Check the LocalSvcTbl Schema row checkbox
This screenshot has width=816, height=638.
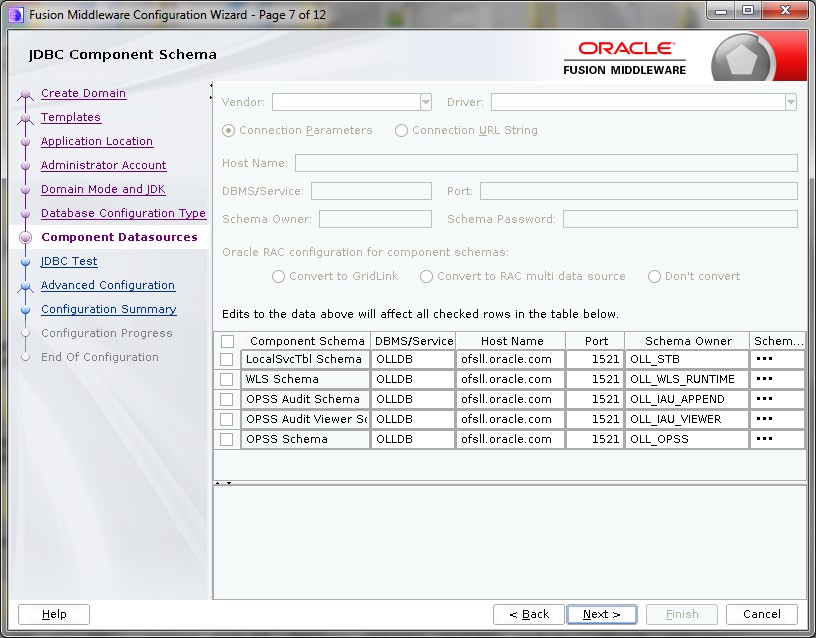226,360
